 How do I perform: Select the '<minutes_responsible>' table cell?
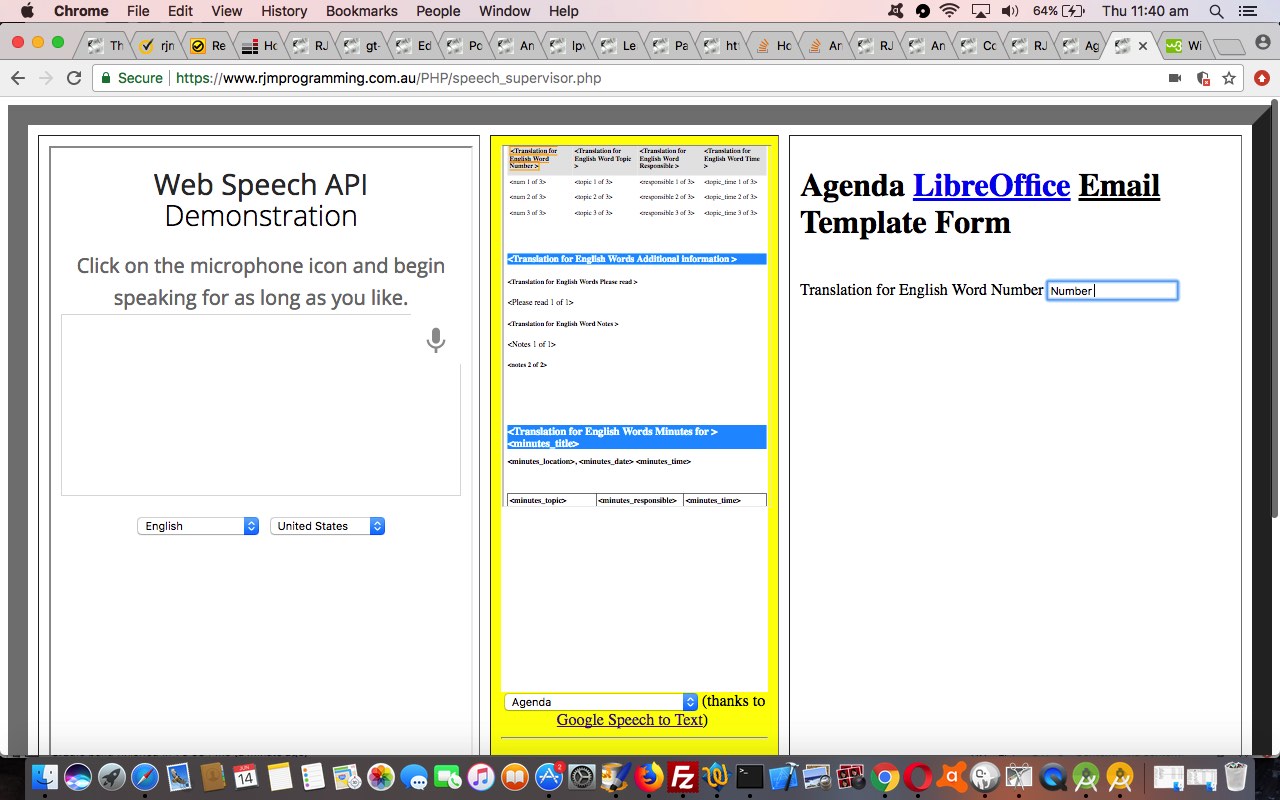click(x=640, y=500)
